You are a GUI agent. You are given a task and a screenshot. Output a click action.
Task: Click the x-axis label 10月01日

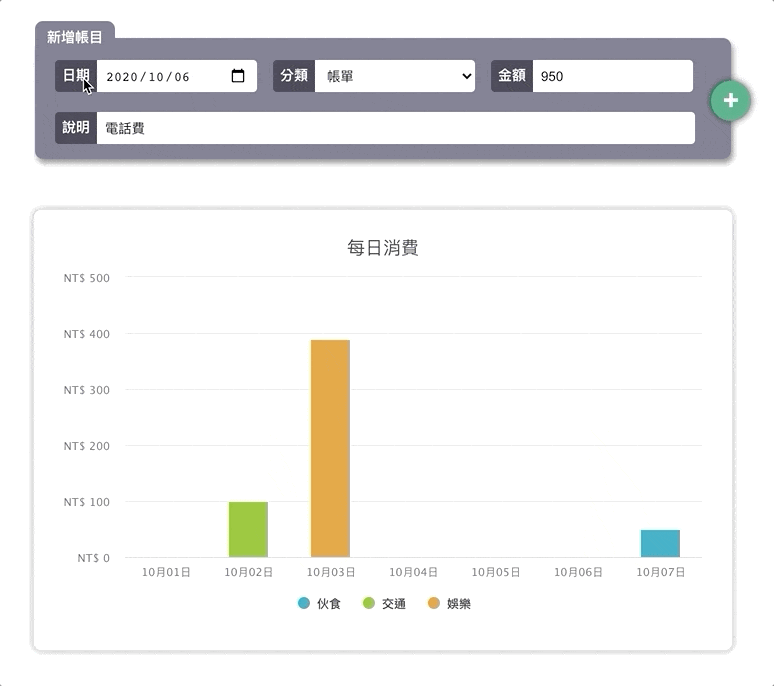(166, 572)
